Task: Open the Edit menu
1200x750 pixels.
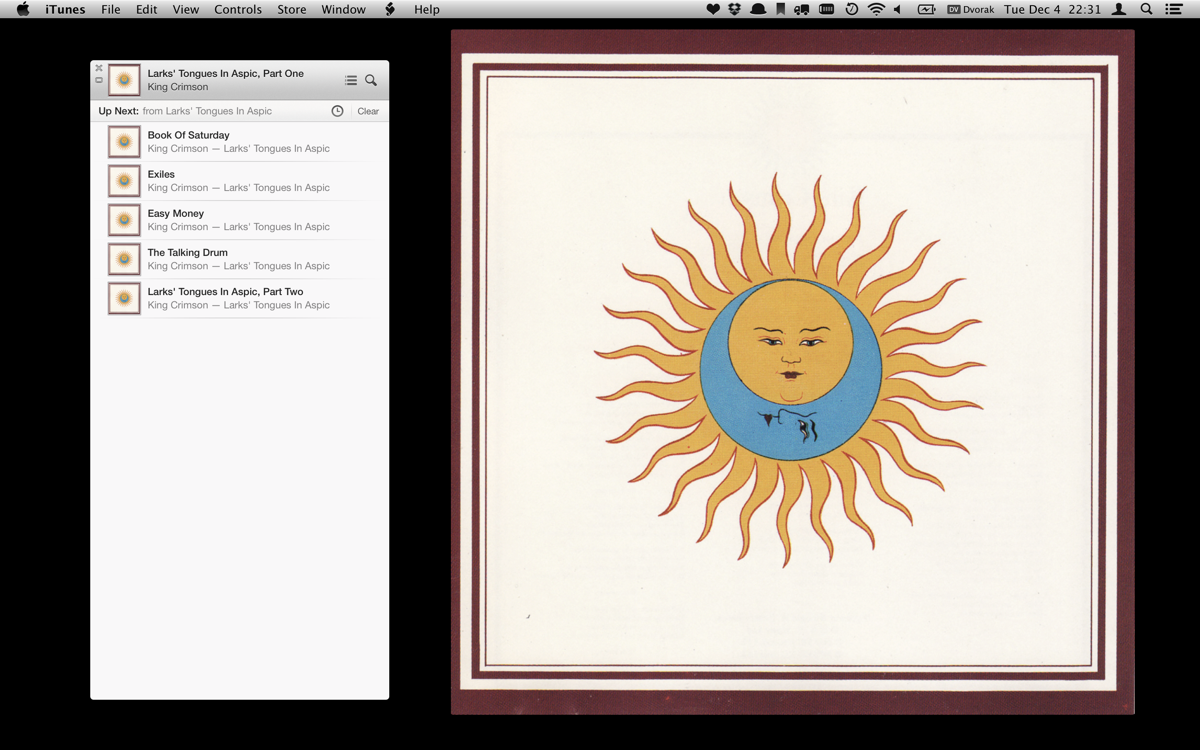Action: [x=147, y=9]
